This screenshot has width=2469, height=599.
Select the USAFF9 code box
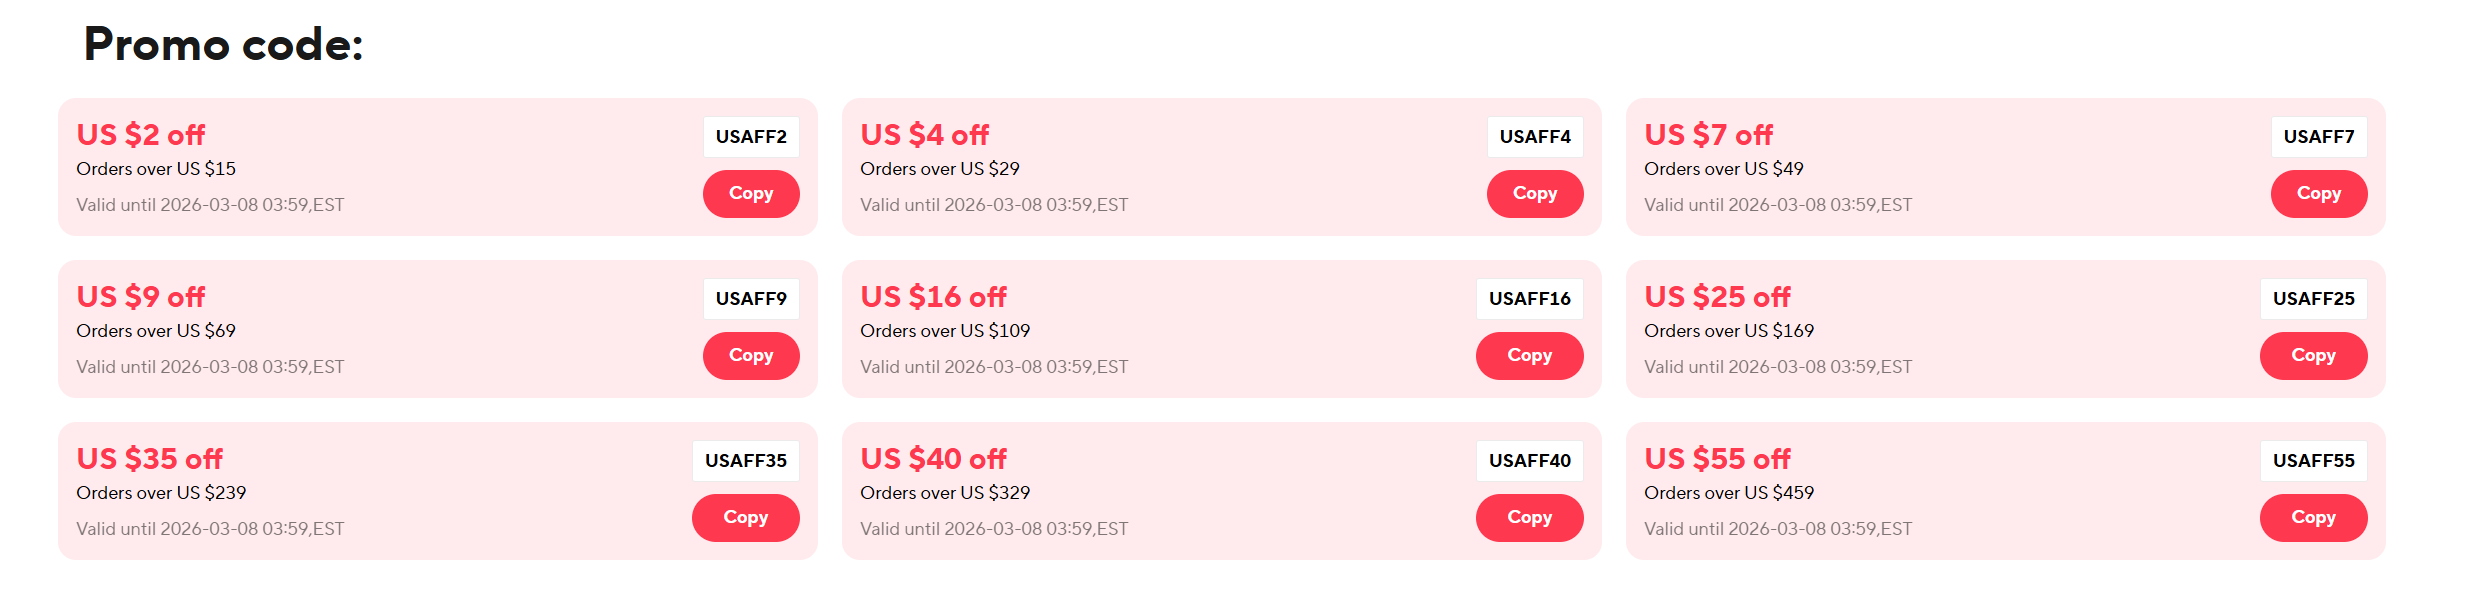coord(750,299)
